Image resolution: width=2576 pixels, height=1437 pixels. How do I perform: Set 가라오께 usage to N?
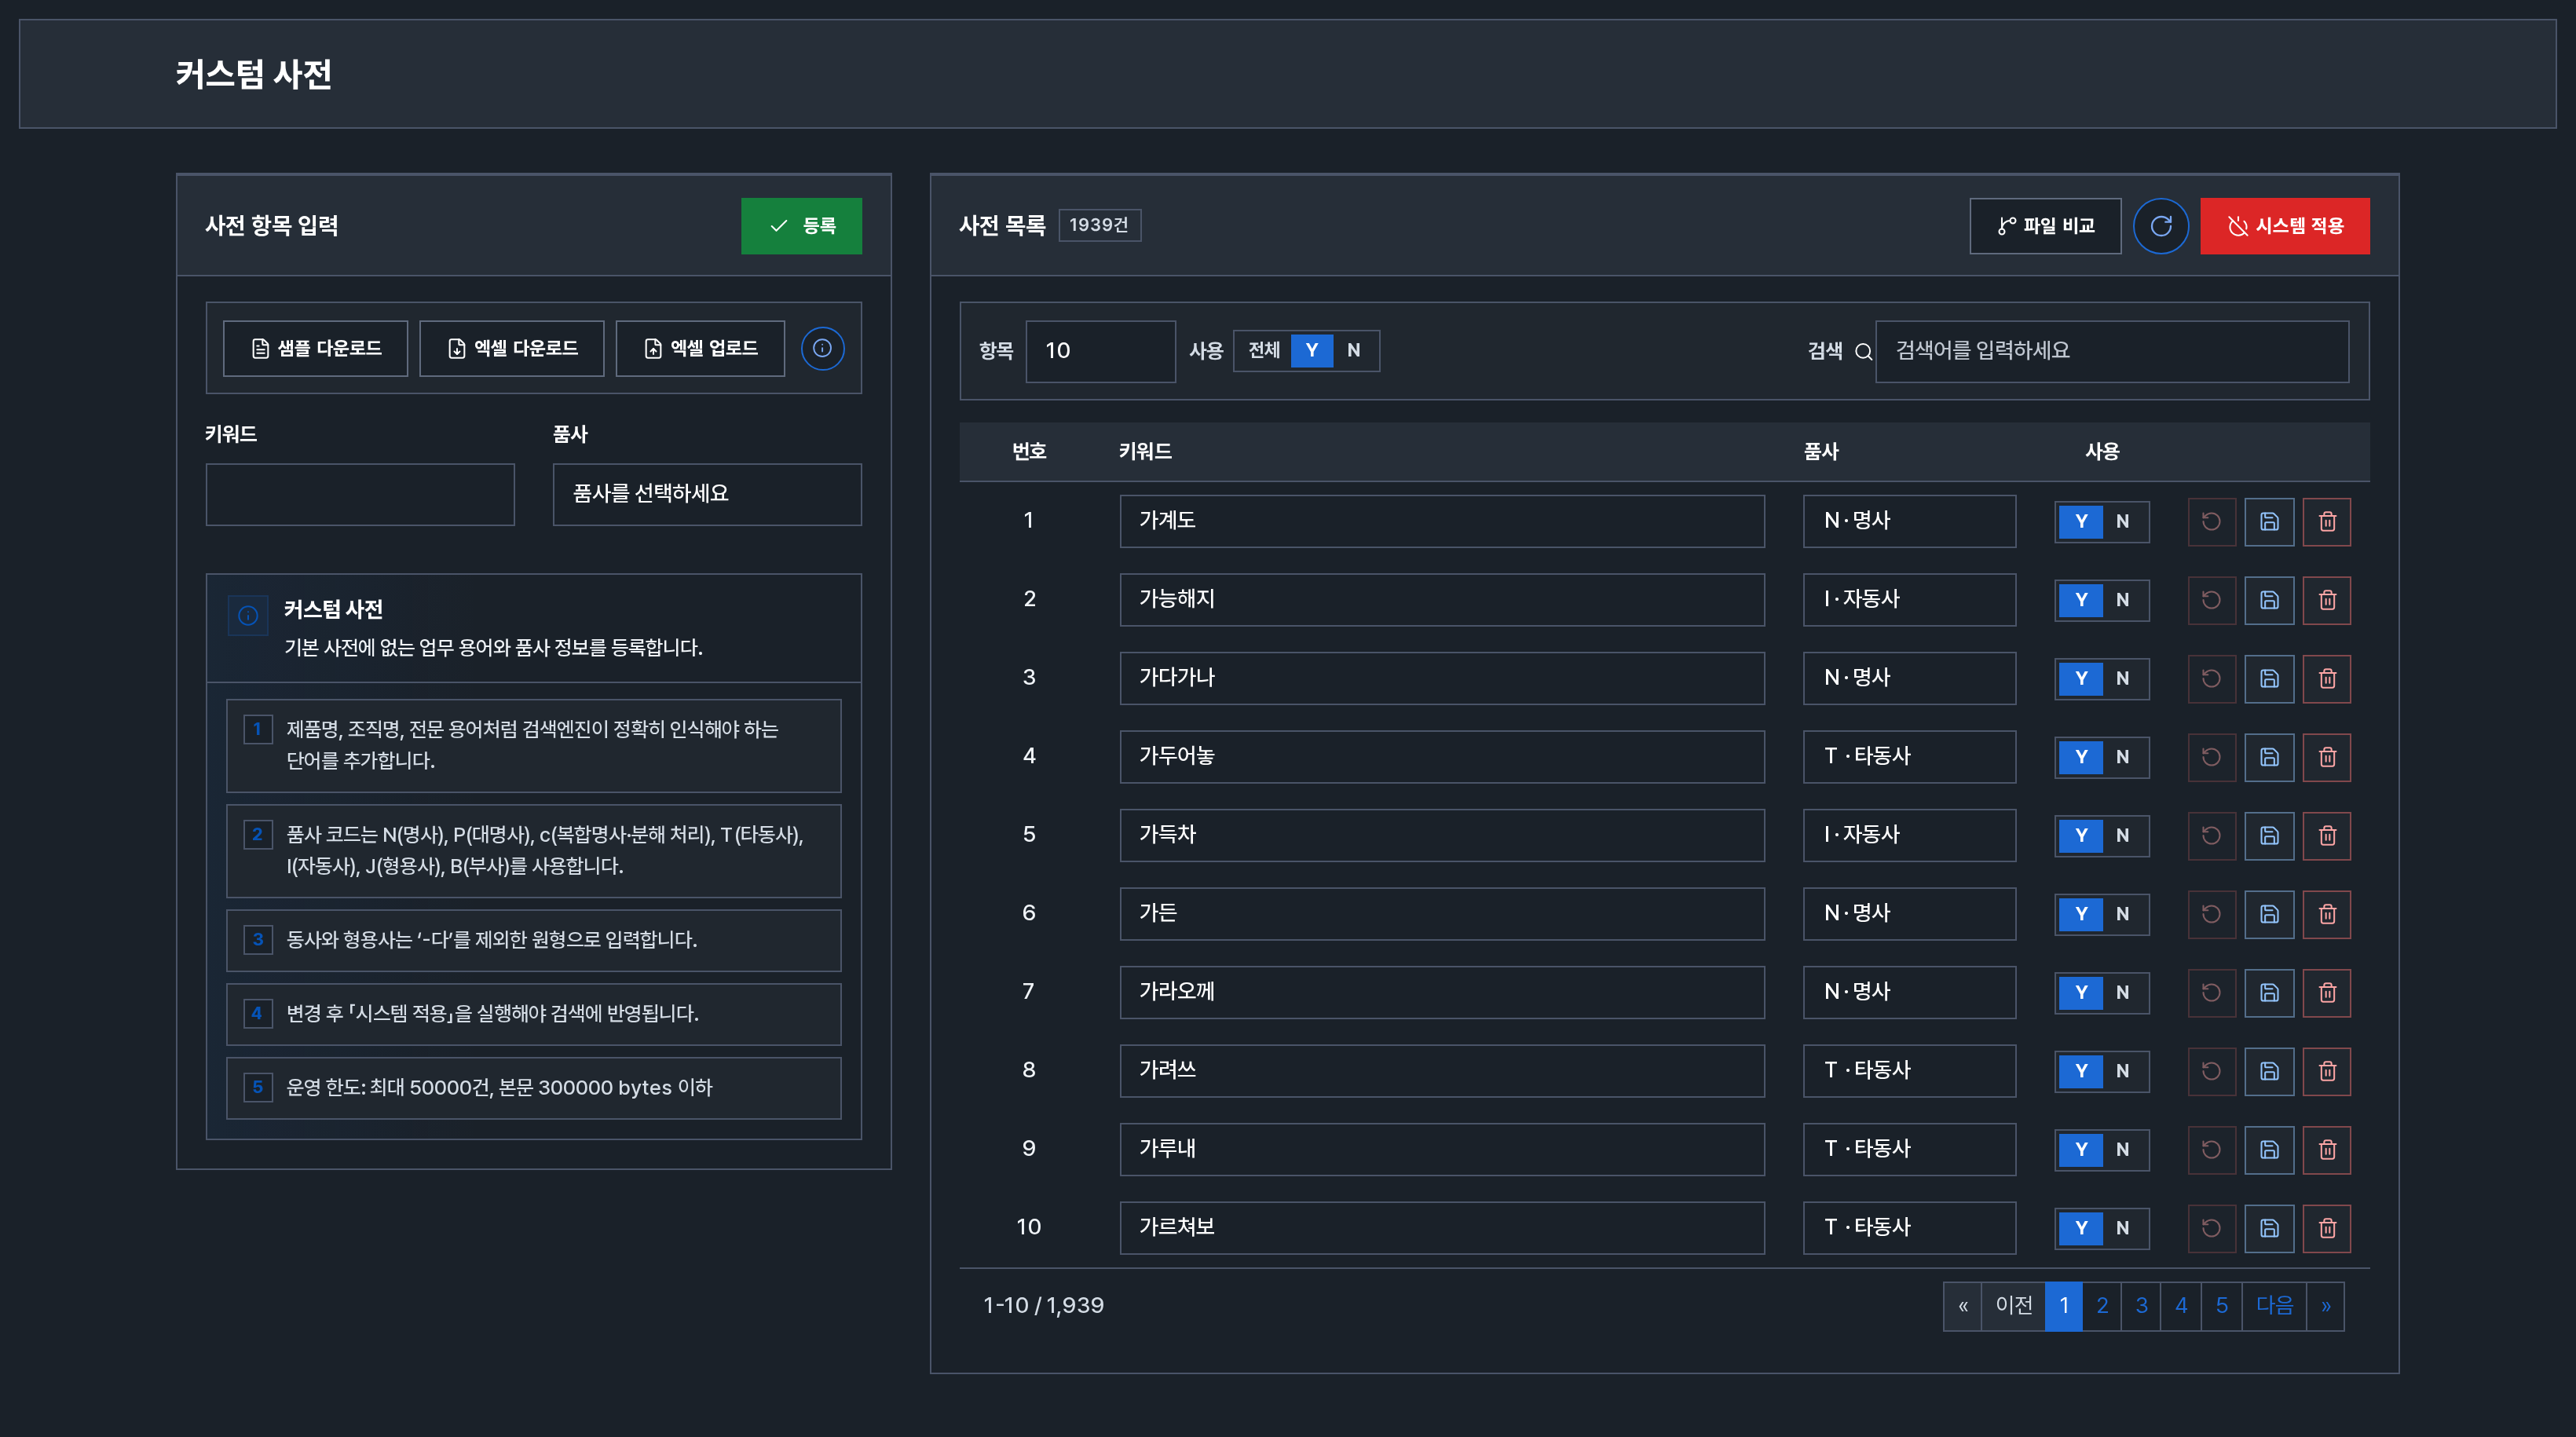(x=2123, y=992)
